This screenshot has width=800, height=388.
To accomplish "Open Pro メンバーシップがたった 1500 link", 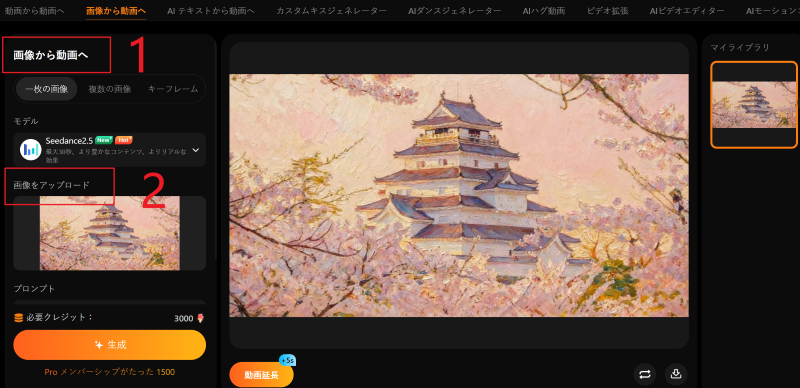I will 110,372.
